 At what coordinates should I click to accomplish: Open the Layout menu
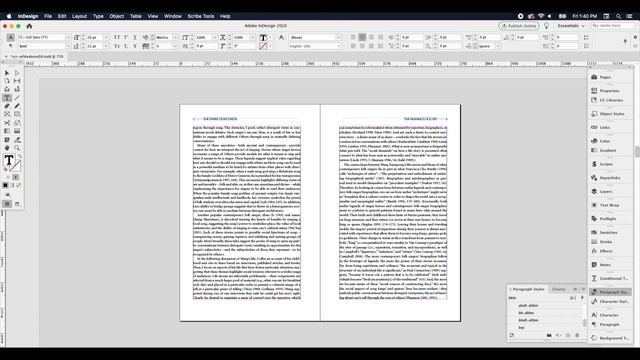click(79, 16)
